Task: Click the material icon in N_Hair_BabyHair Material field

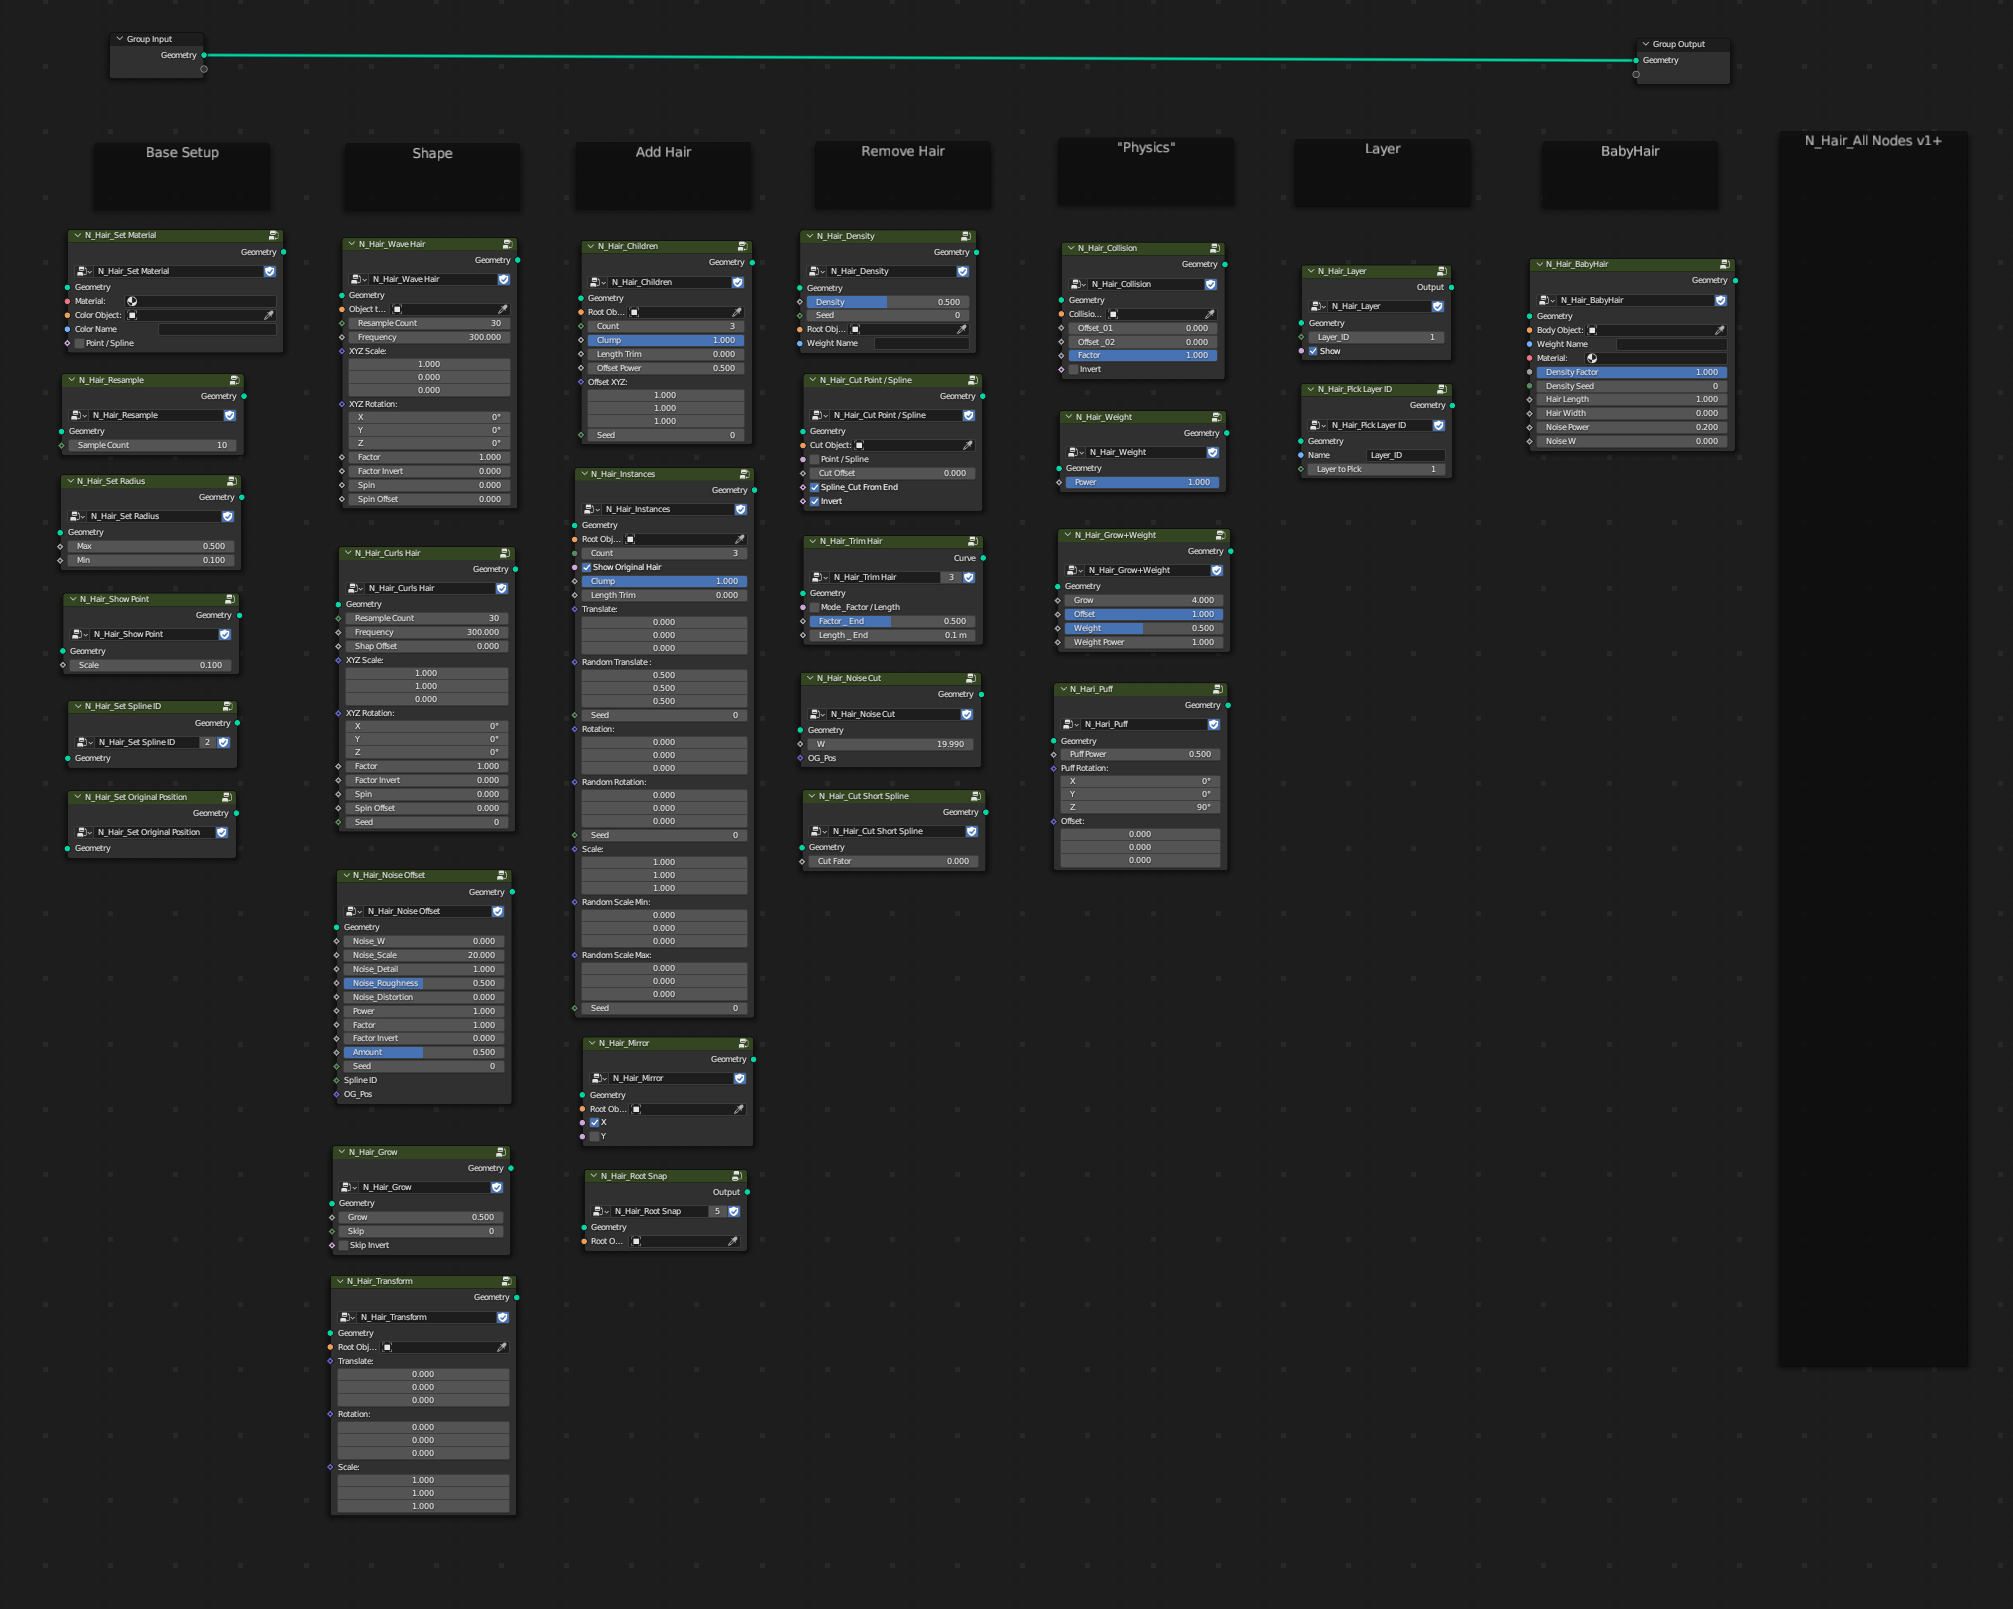Action: tap(1592, 358)
